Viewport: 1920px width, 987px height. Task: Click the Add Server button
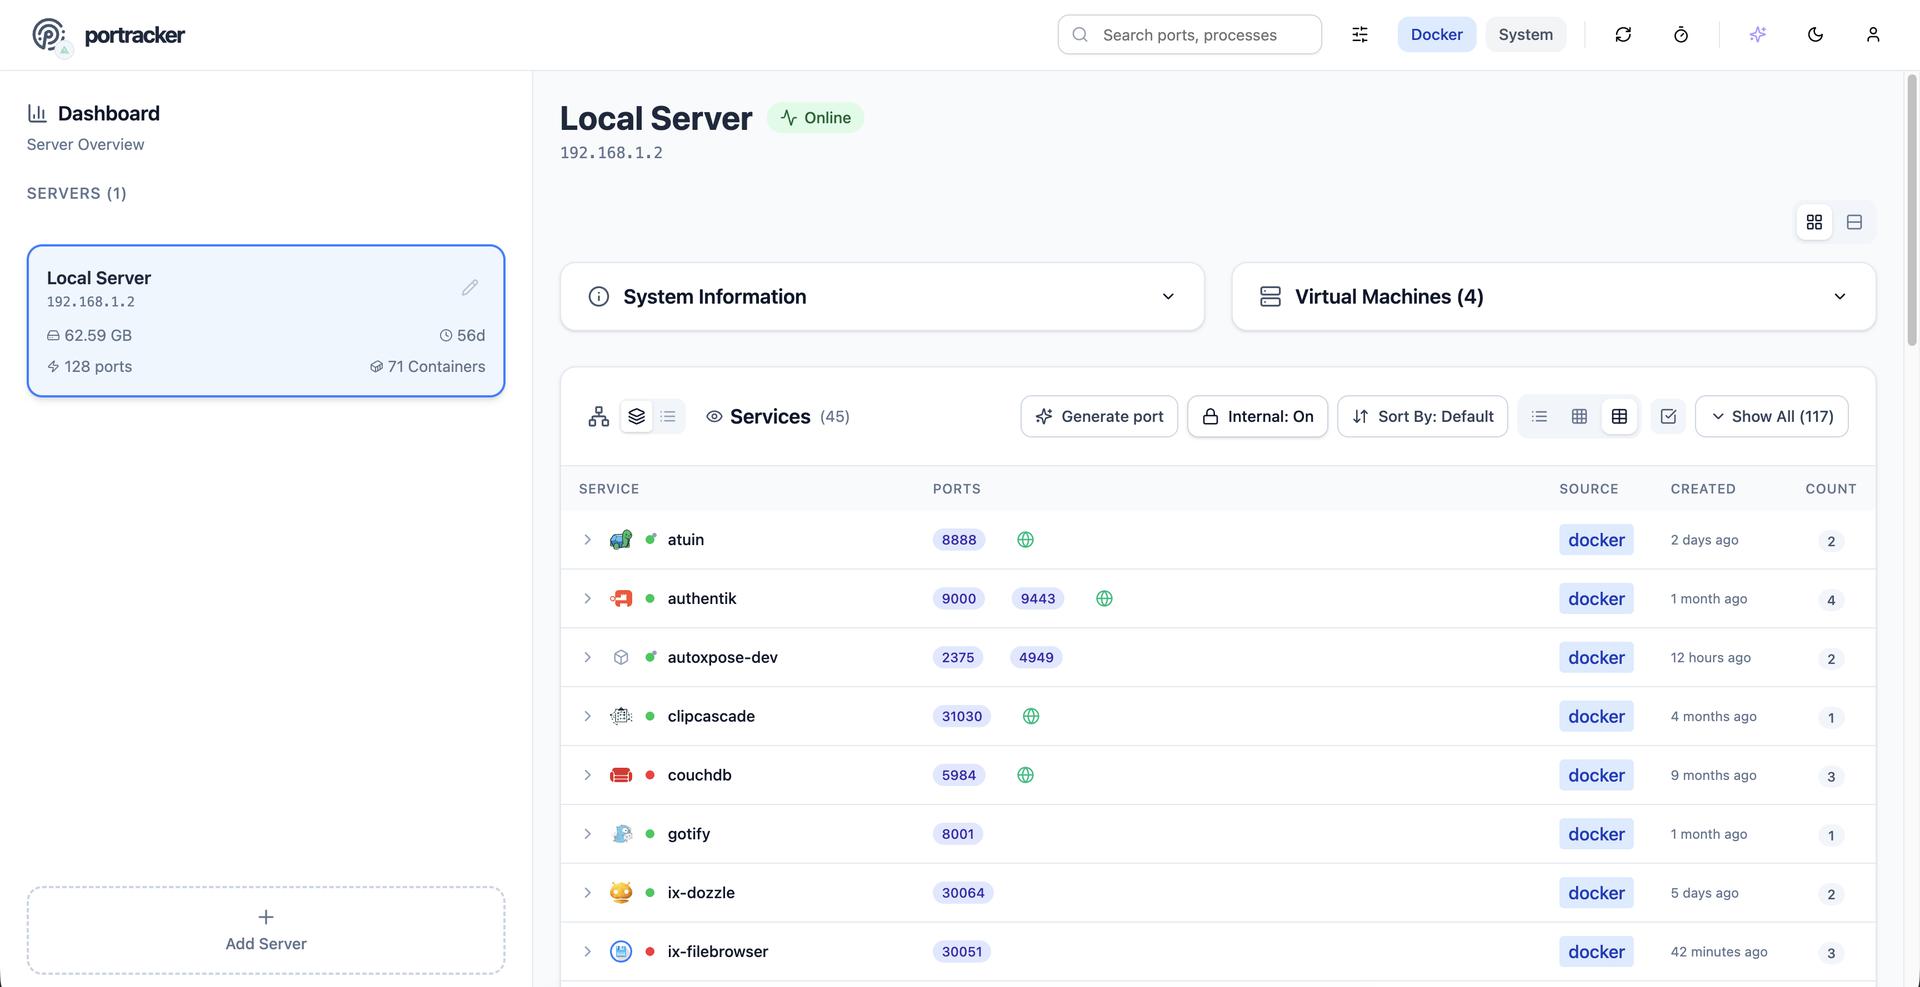(266, 930)
